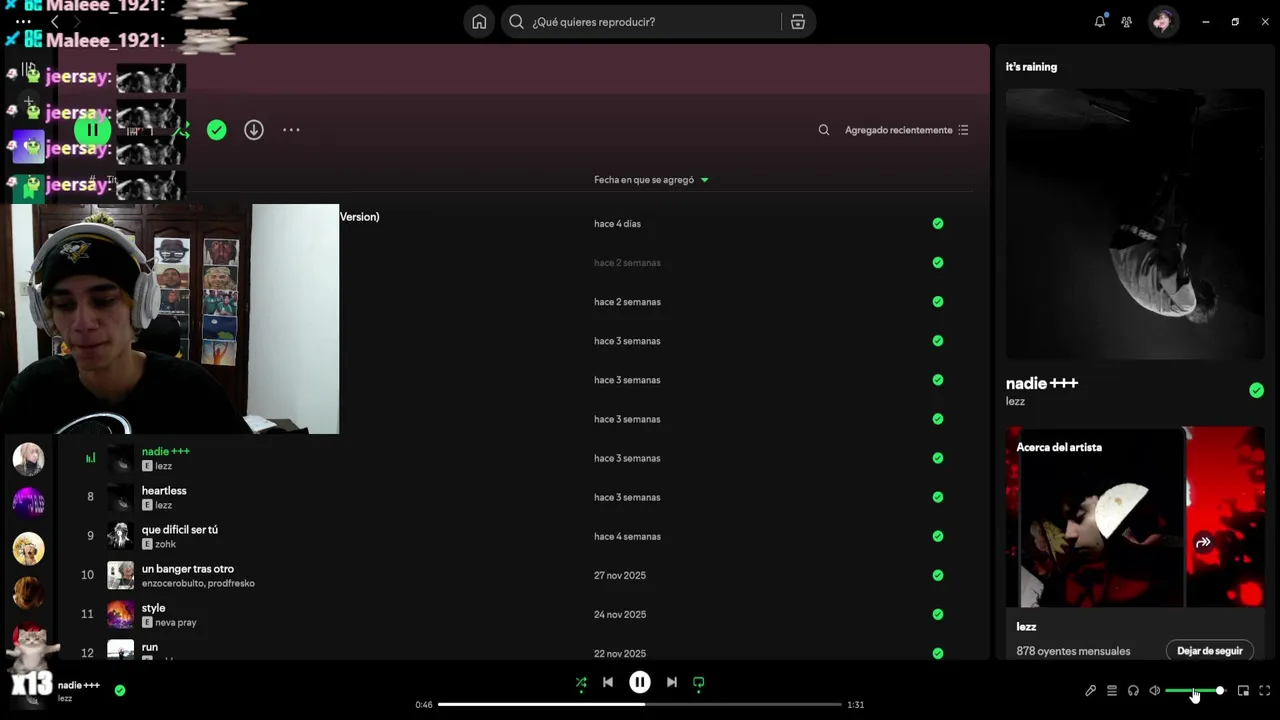1280x720 pixels.
Task: Seek on the song progress bar
Action: (640, 704)
